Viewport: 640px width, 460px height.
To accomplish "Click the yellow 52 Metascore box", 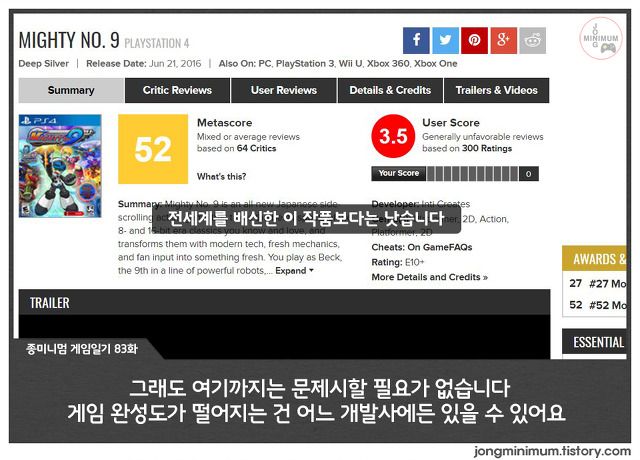I will [x=153, y=149].
